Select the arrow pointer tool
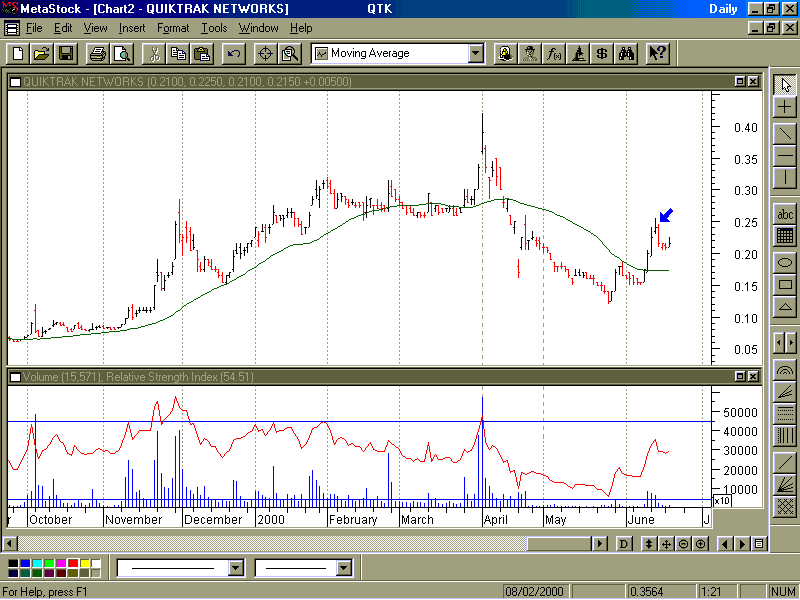This screenshot has height=600, width=800. click(x=785, y=85)
